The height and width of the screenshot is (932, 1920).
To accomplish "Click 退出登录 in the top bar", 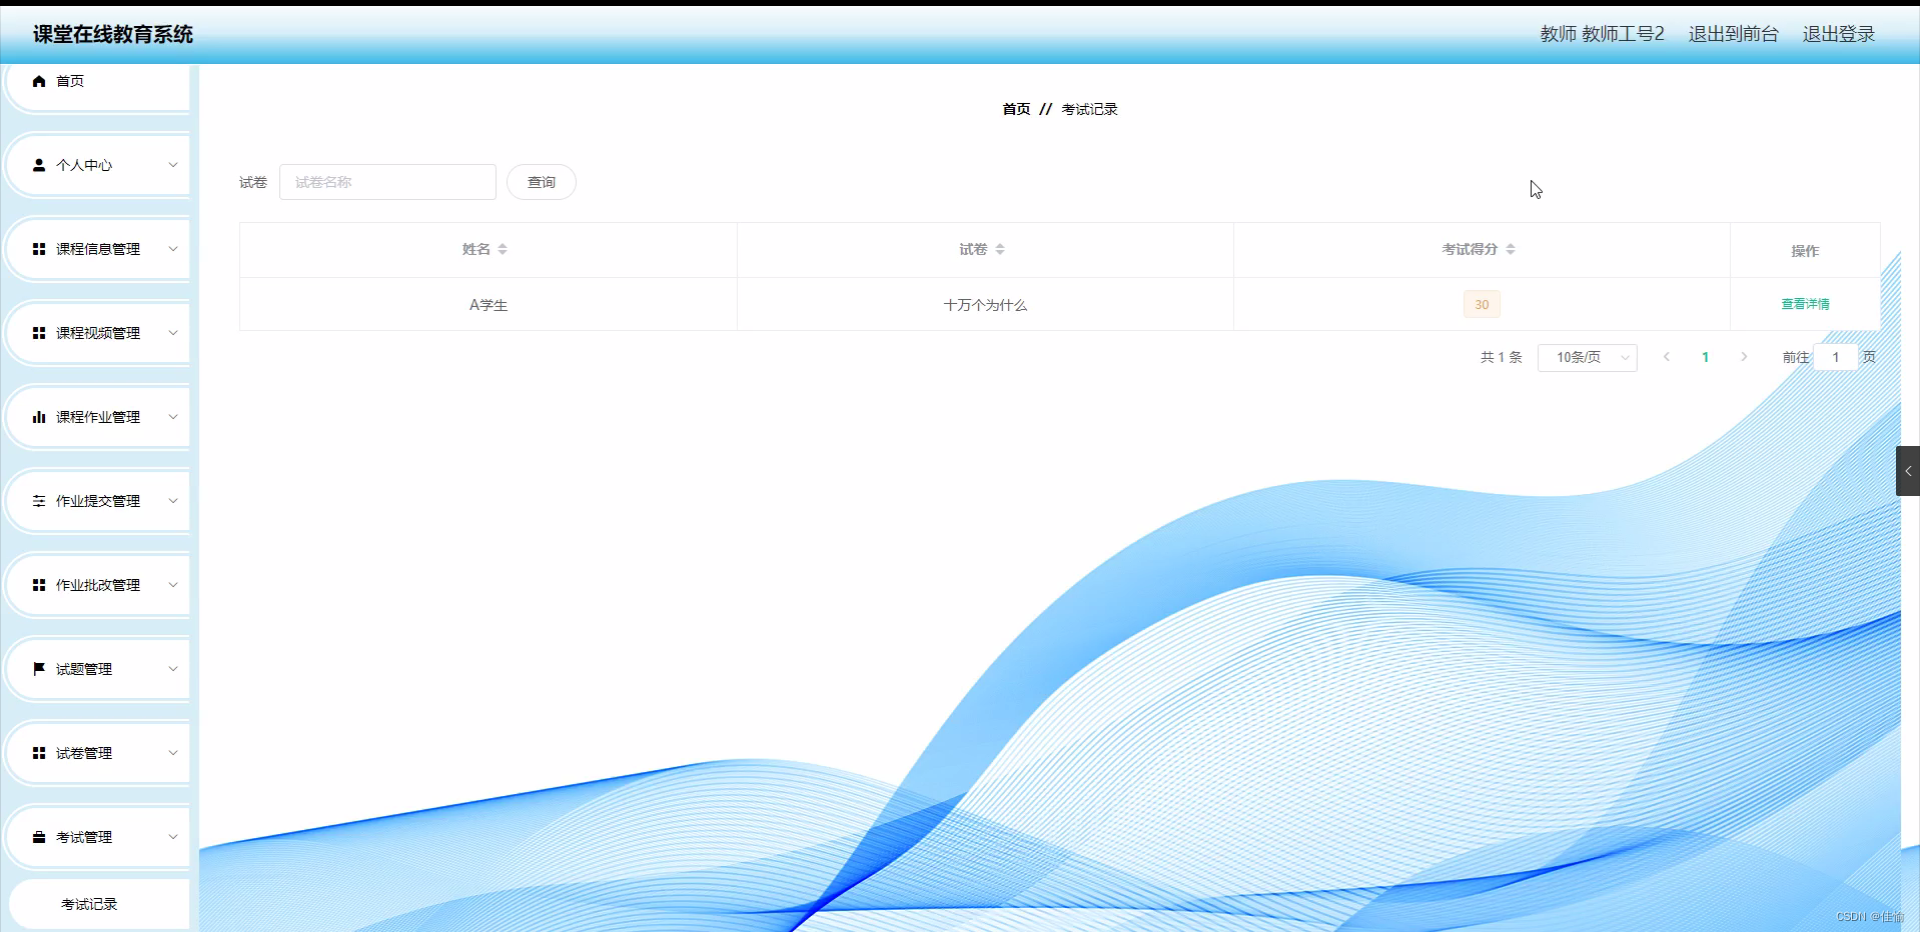I will tap(1838, 33).
